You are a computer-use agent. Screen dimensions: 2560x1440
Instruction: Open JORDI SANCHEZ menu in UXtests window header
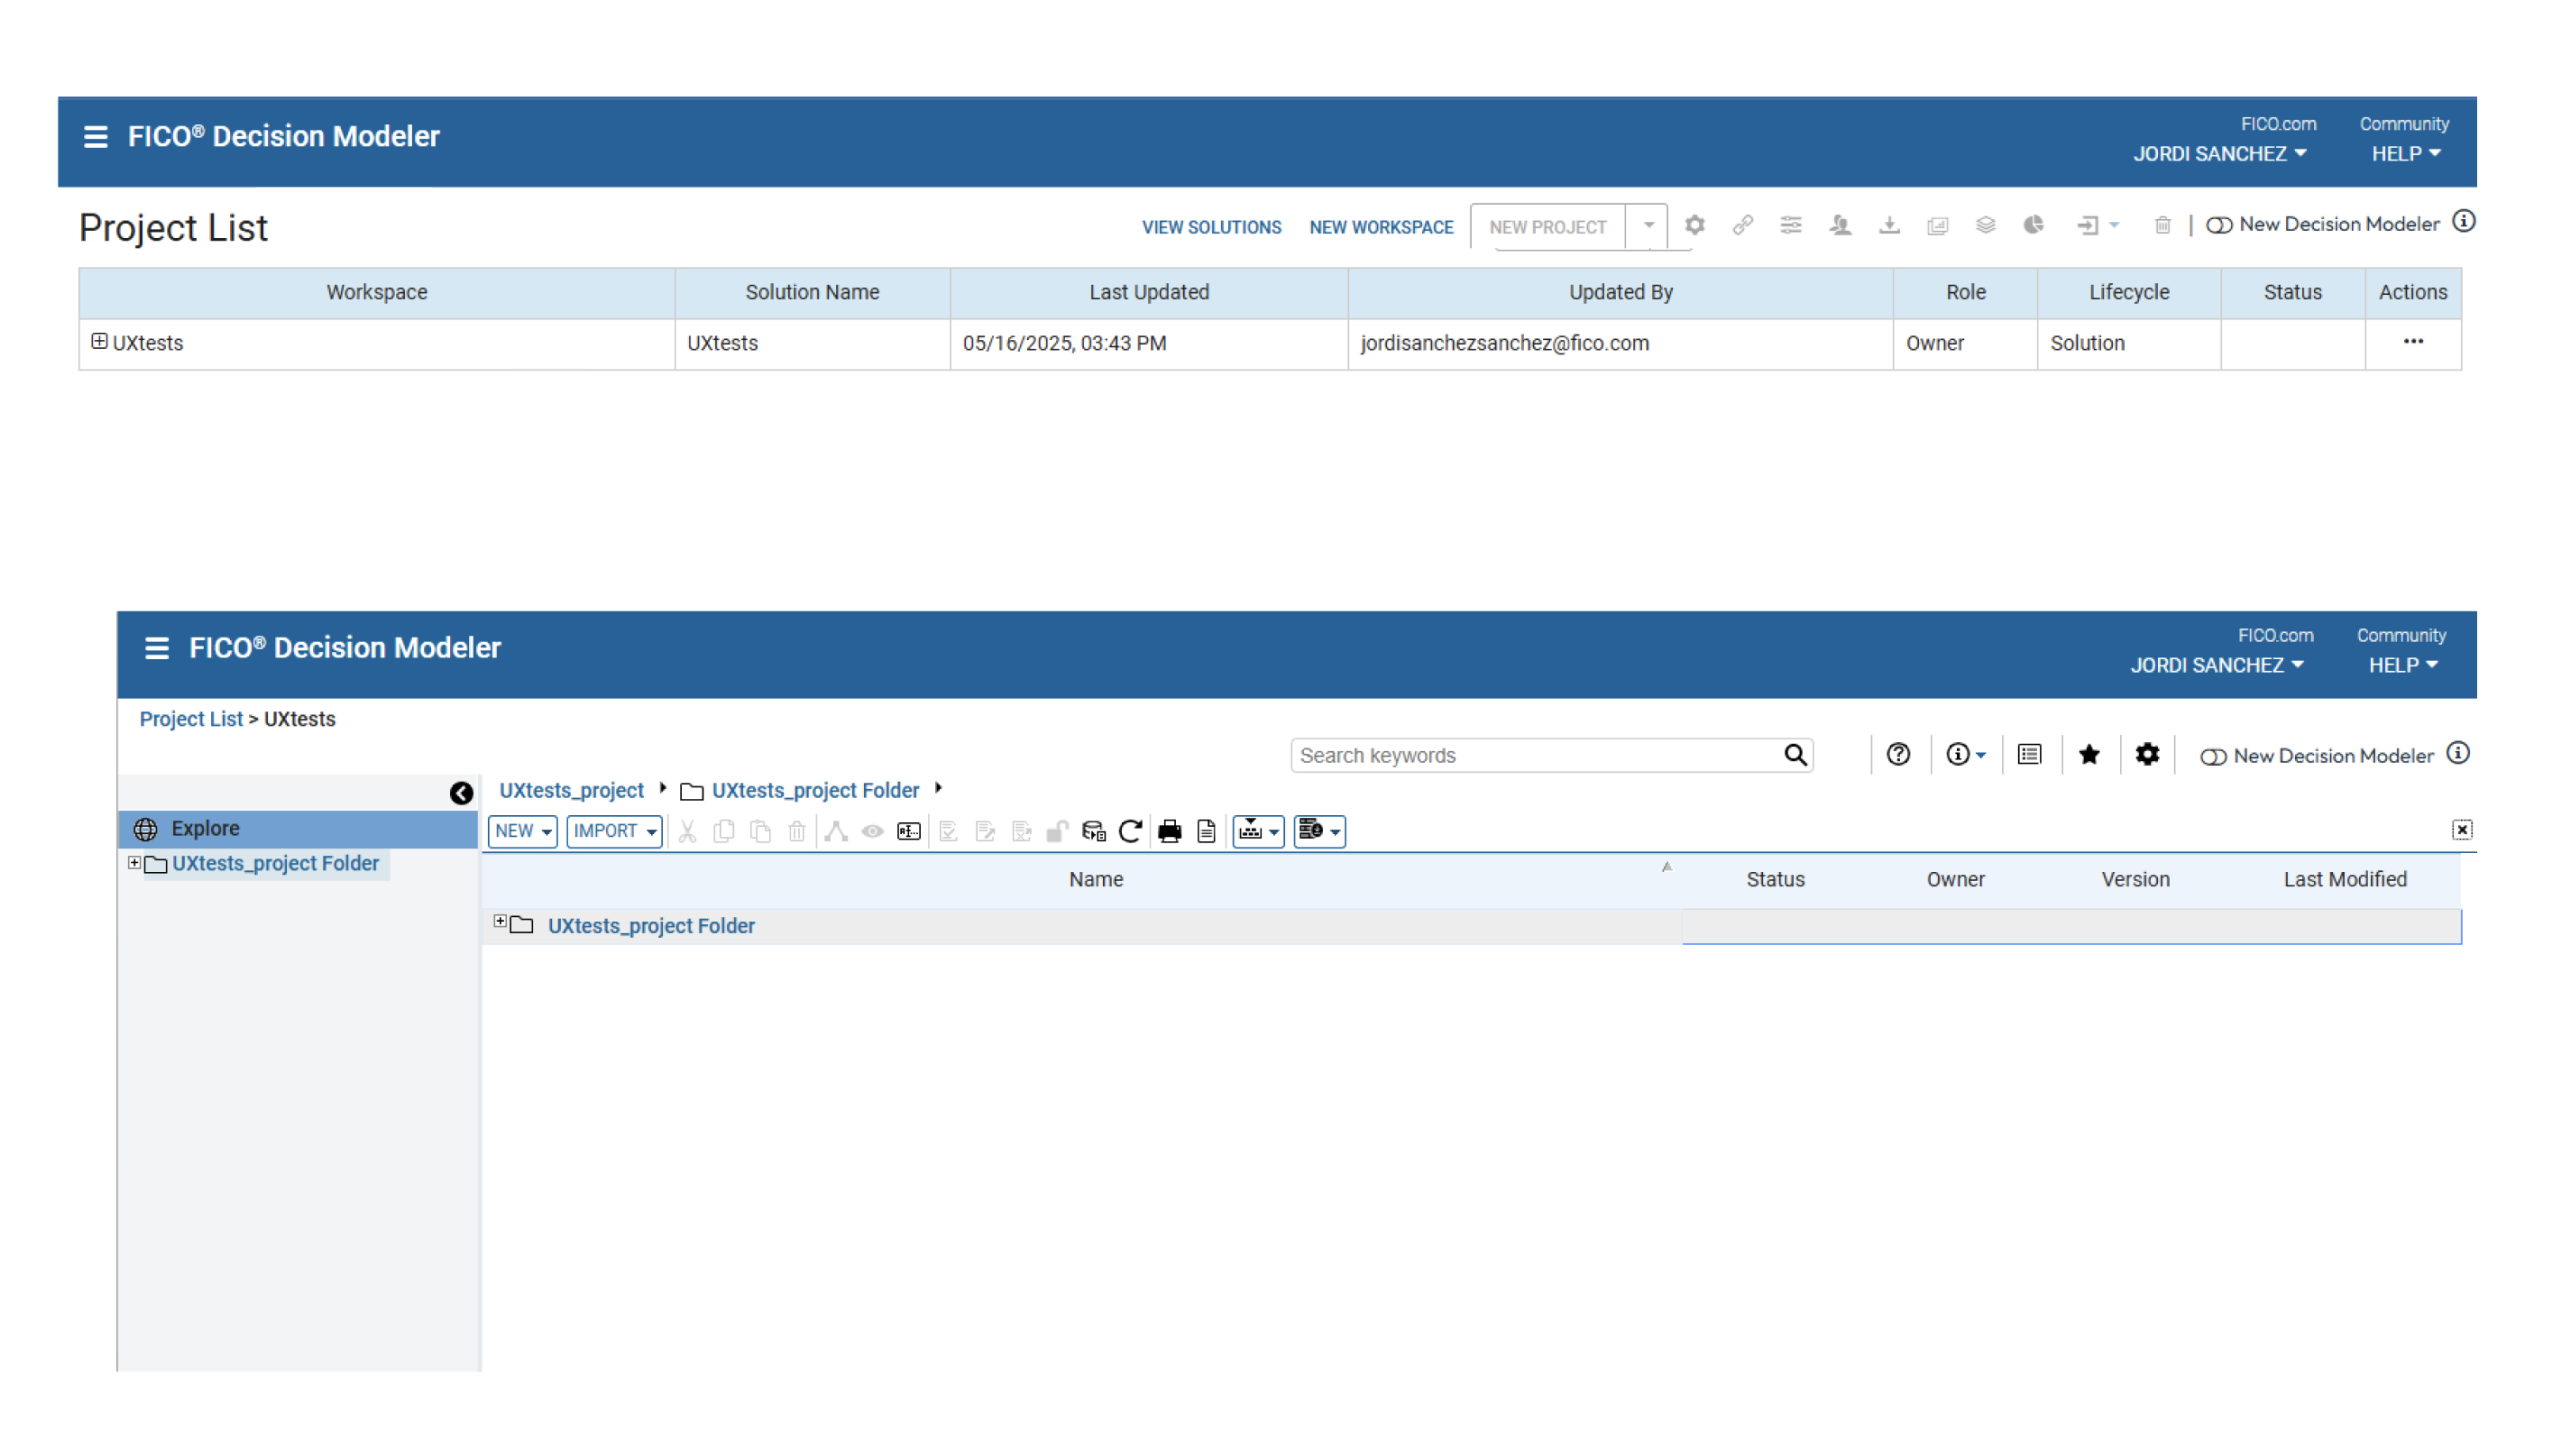point(2217,666)
